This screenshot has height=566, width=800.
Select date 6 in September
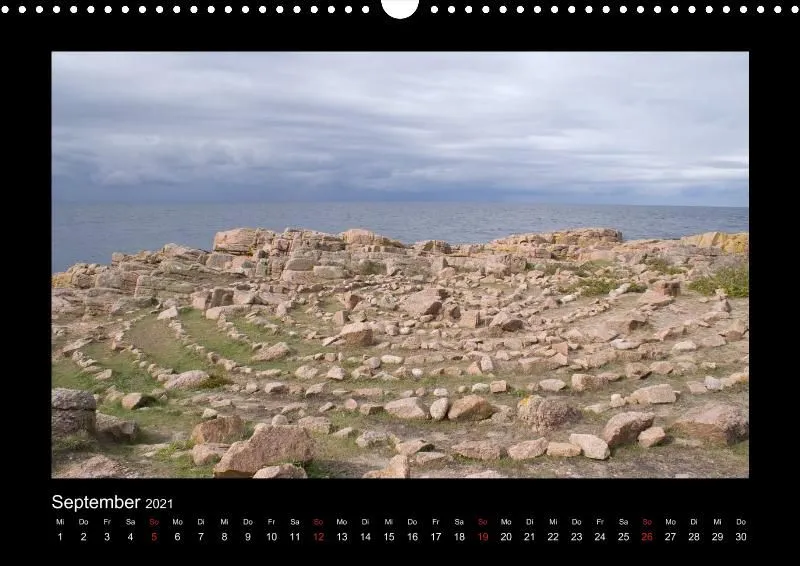tap(178, 537)
